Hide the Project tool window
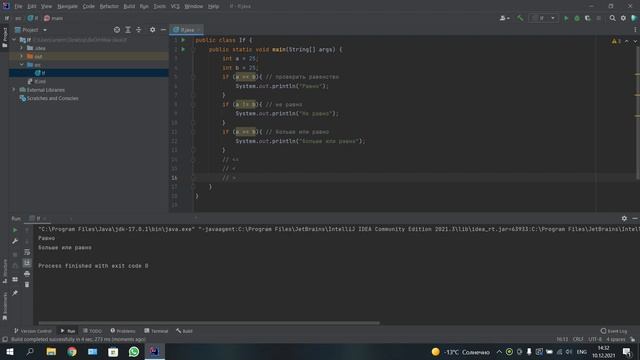The image size is (640, 360). pos(163,30)
